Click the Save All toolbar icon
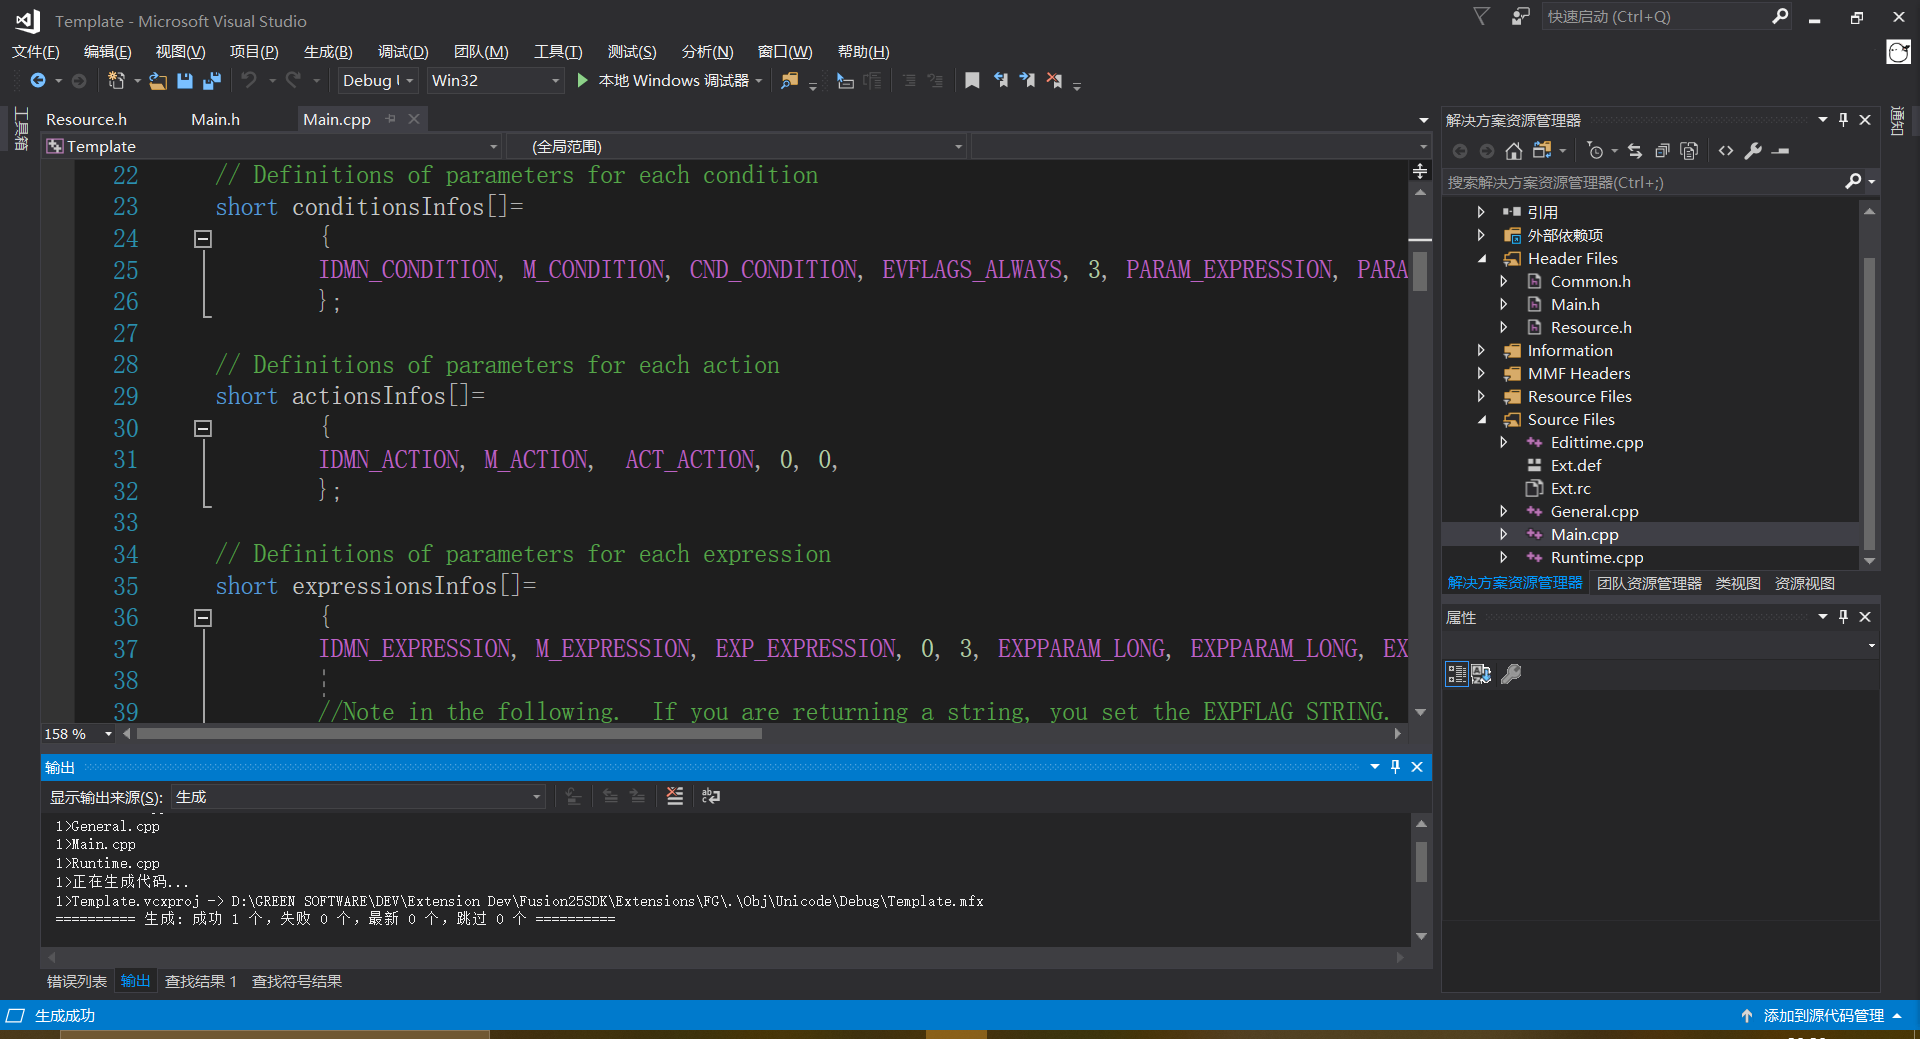This screenshot has width=1920, height=1039. point(212,81)
